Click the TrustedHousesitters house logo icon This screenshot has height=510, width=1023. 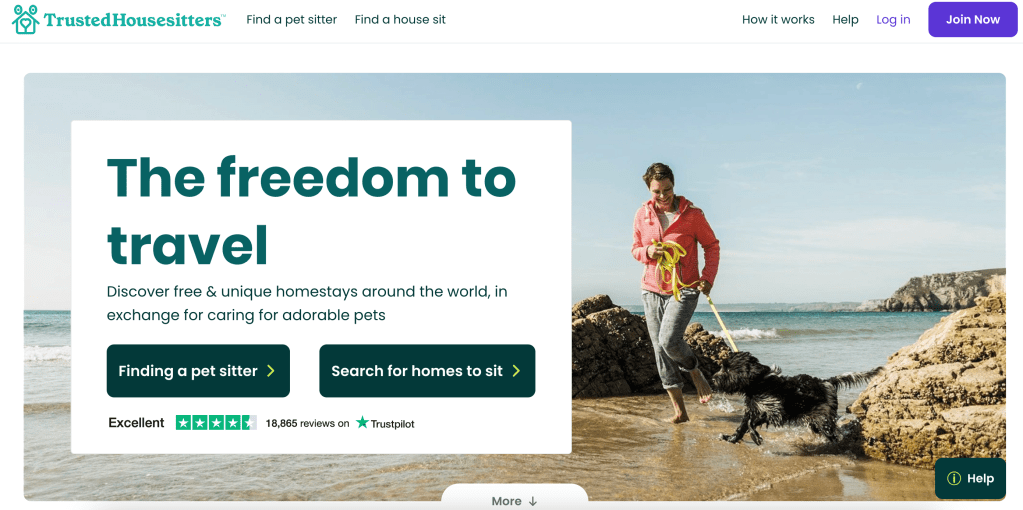coord(25,20)
